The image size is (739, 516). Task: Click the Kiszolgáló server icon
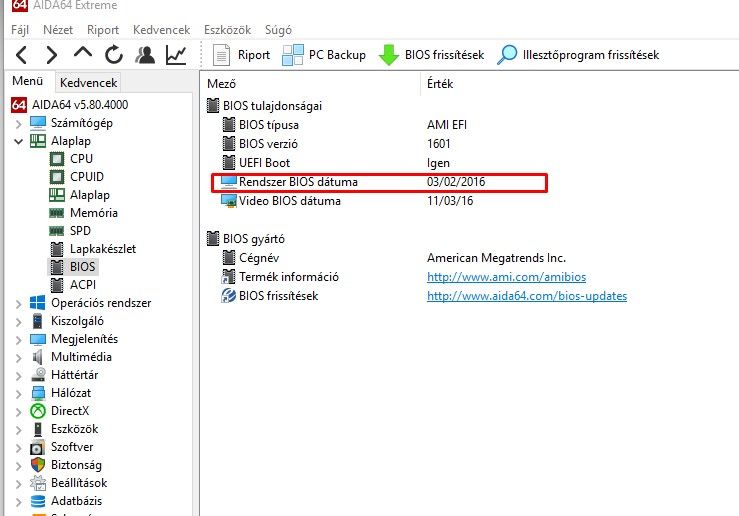pyautogui.click(x=38, y=321)
